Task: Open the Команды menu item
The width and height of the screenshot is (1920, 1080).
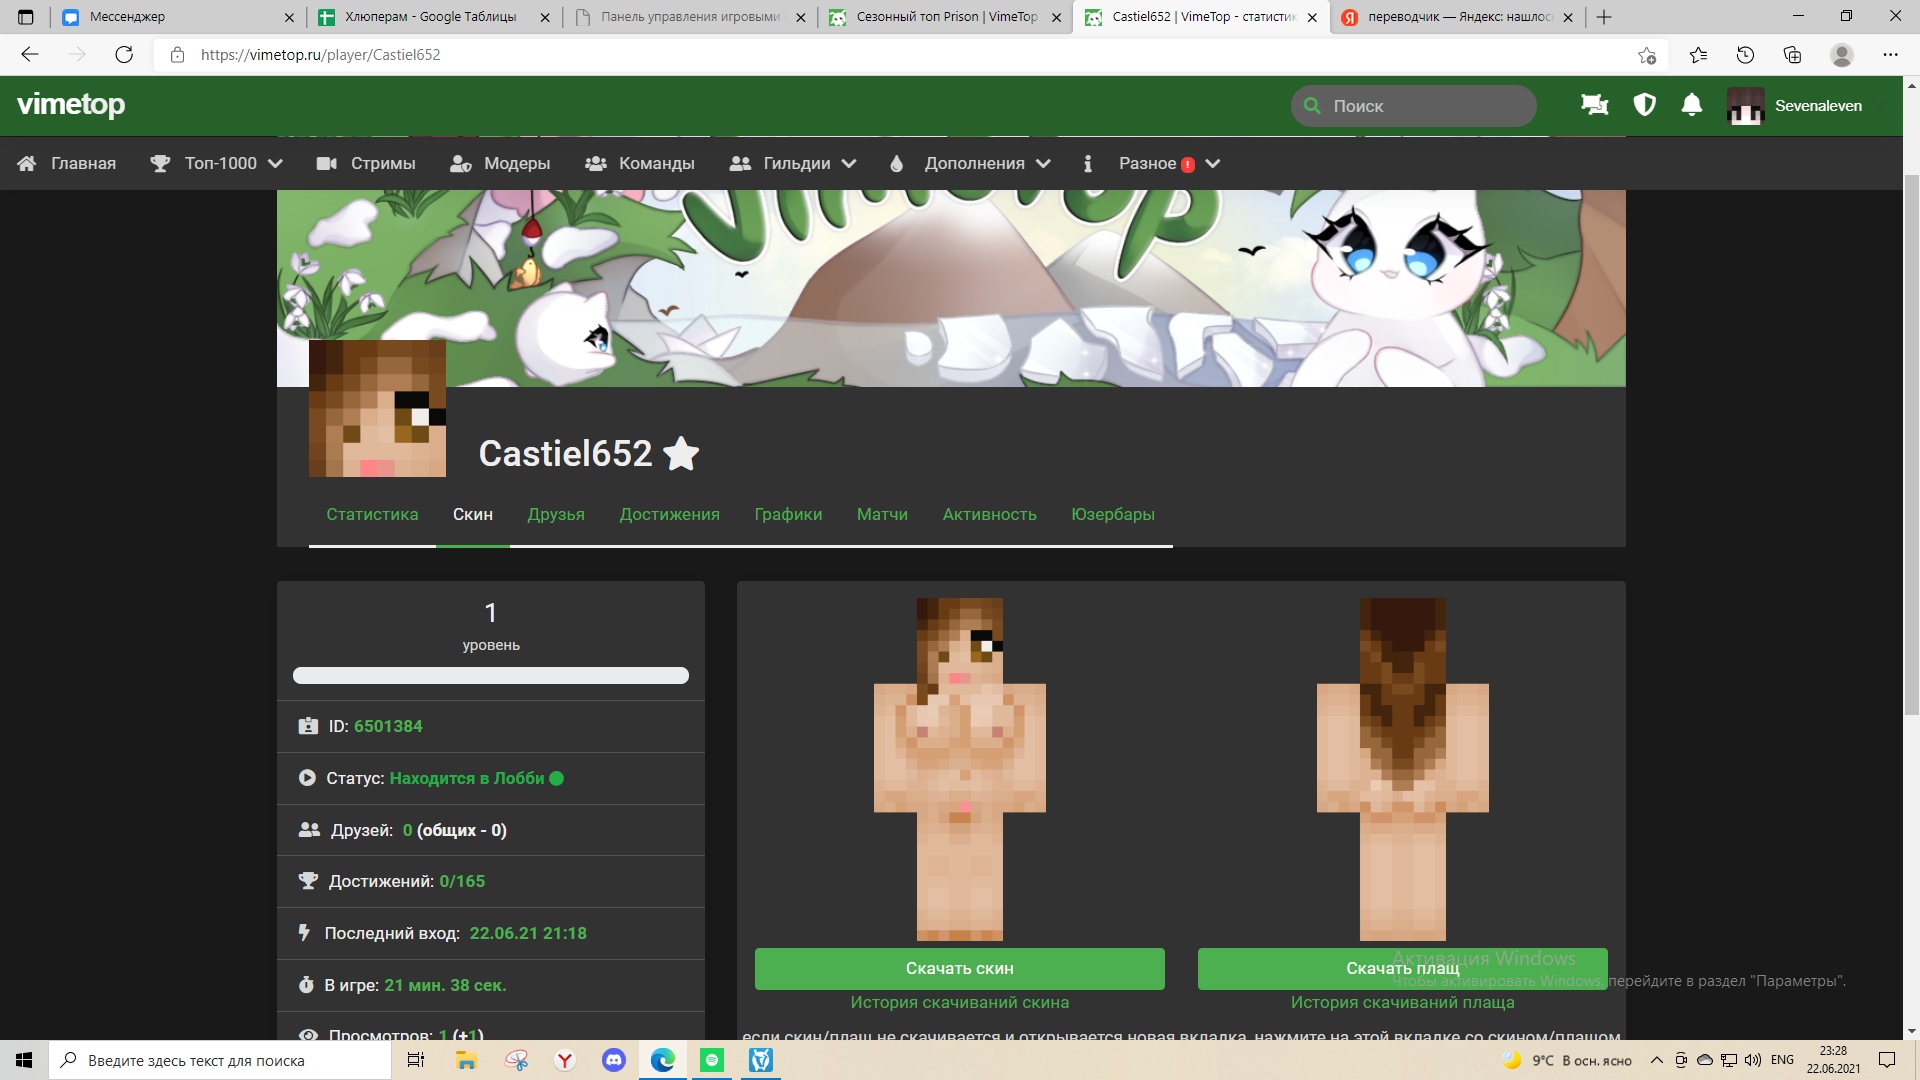Action: click(640, 163)
